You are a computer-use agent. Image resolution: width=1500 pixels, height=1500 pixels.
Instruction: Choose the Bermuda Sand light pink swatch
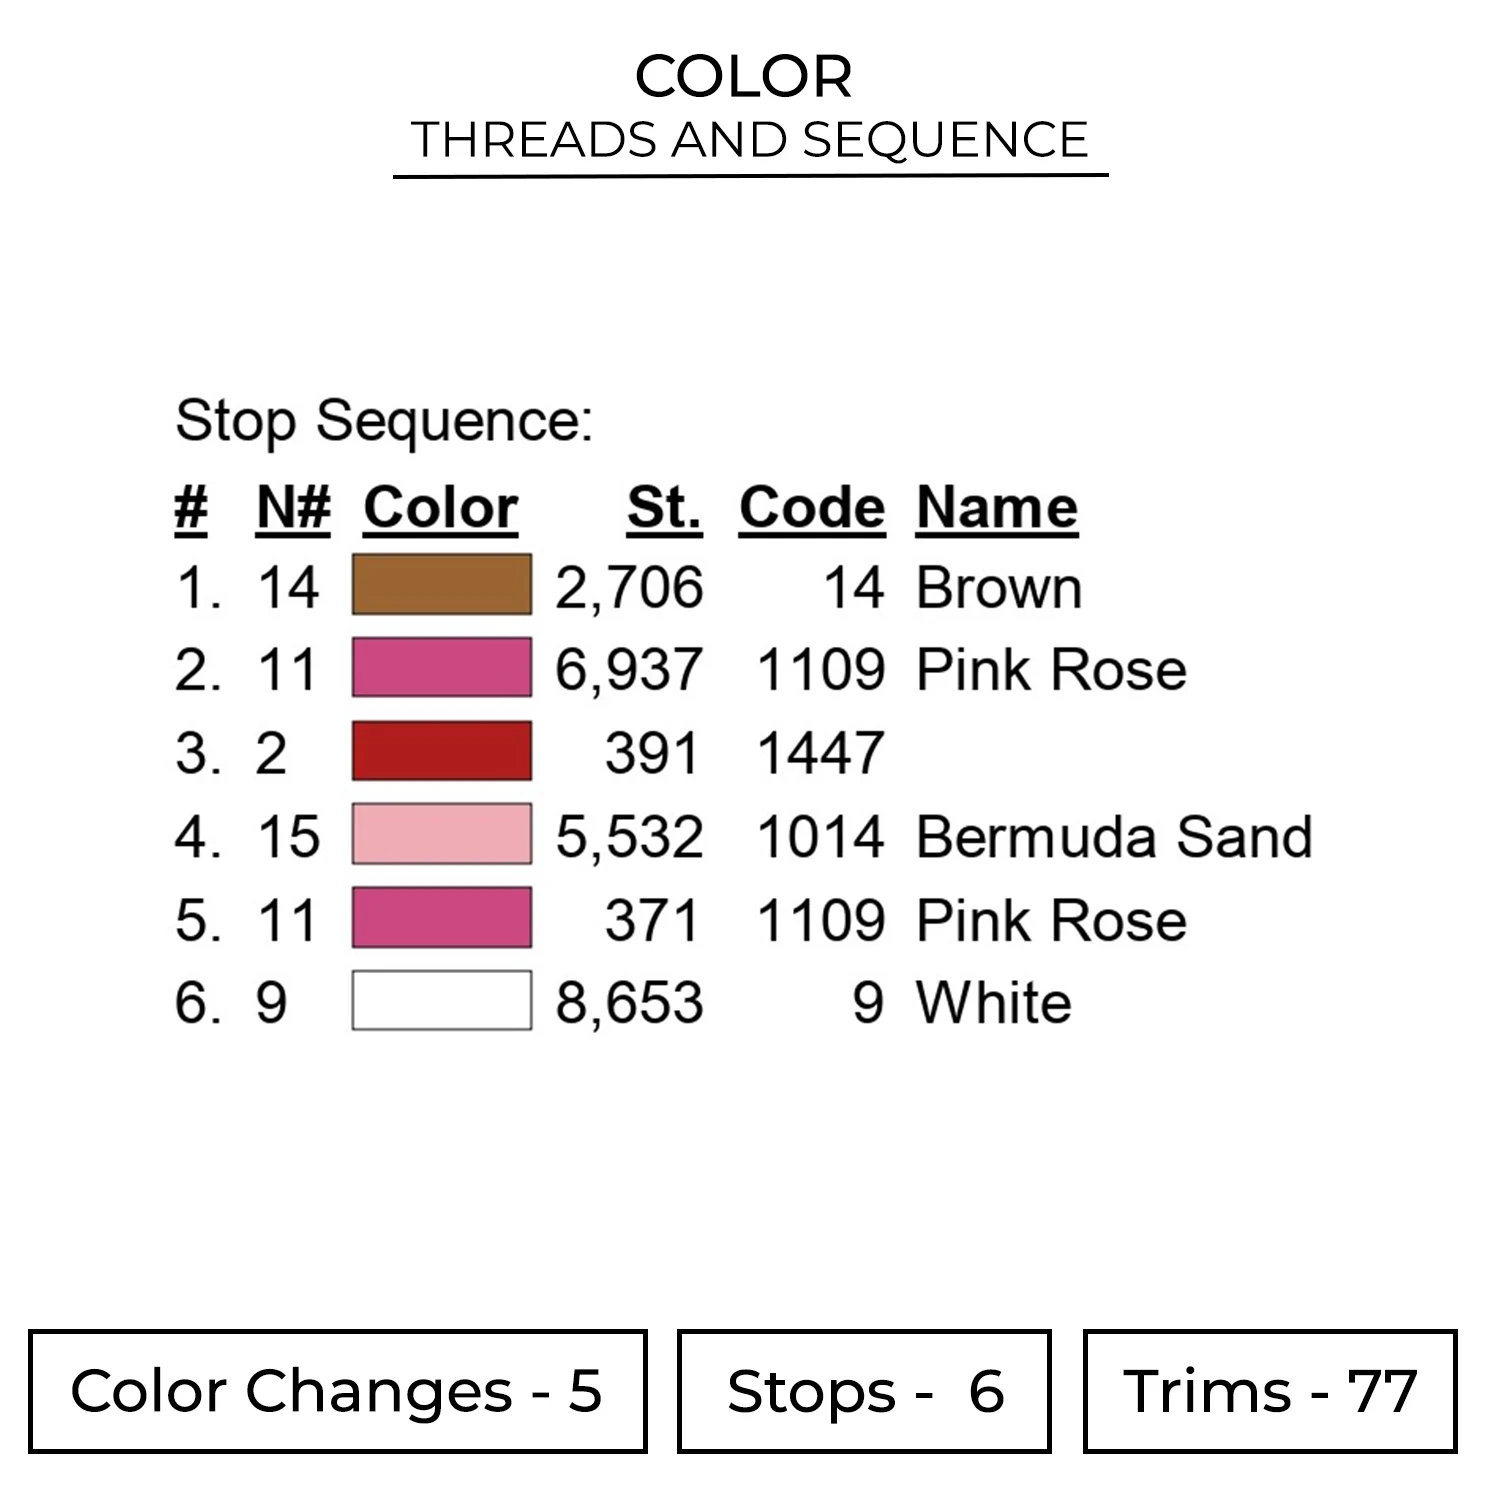coord(441,834)
